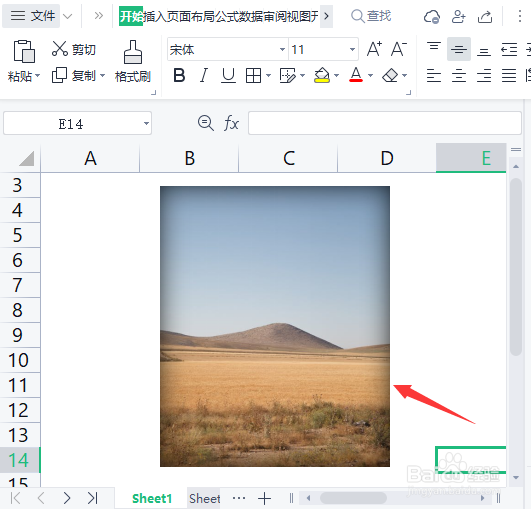Go to first sheet navigation arrow
The width and height of the screenshot is (531, 509).
tap(16, 498)
